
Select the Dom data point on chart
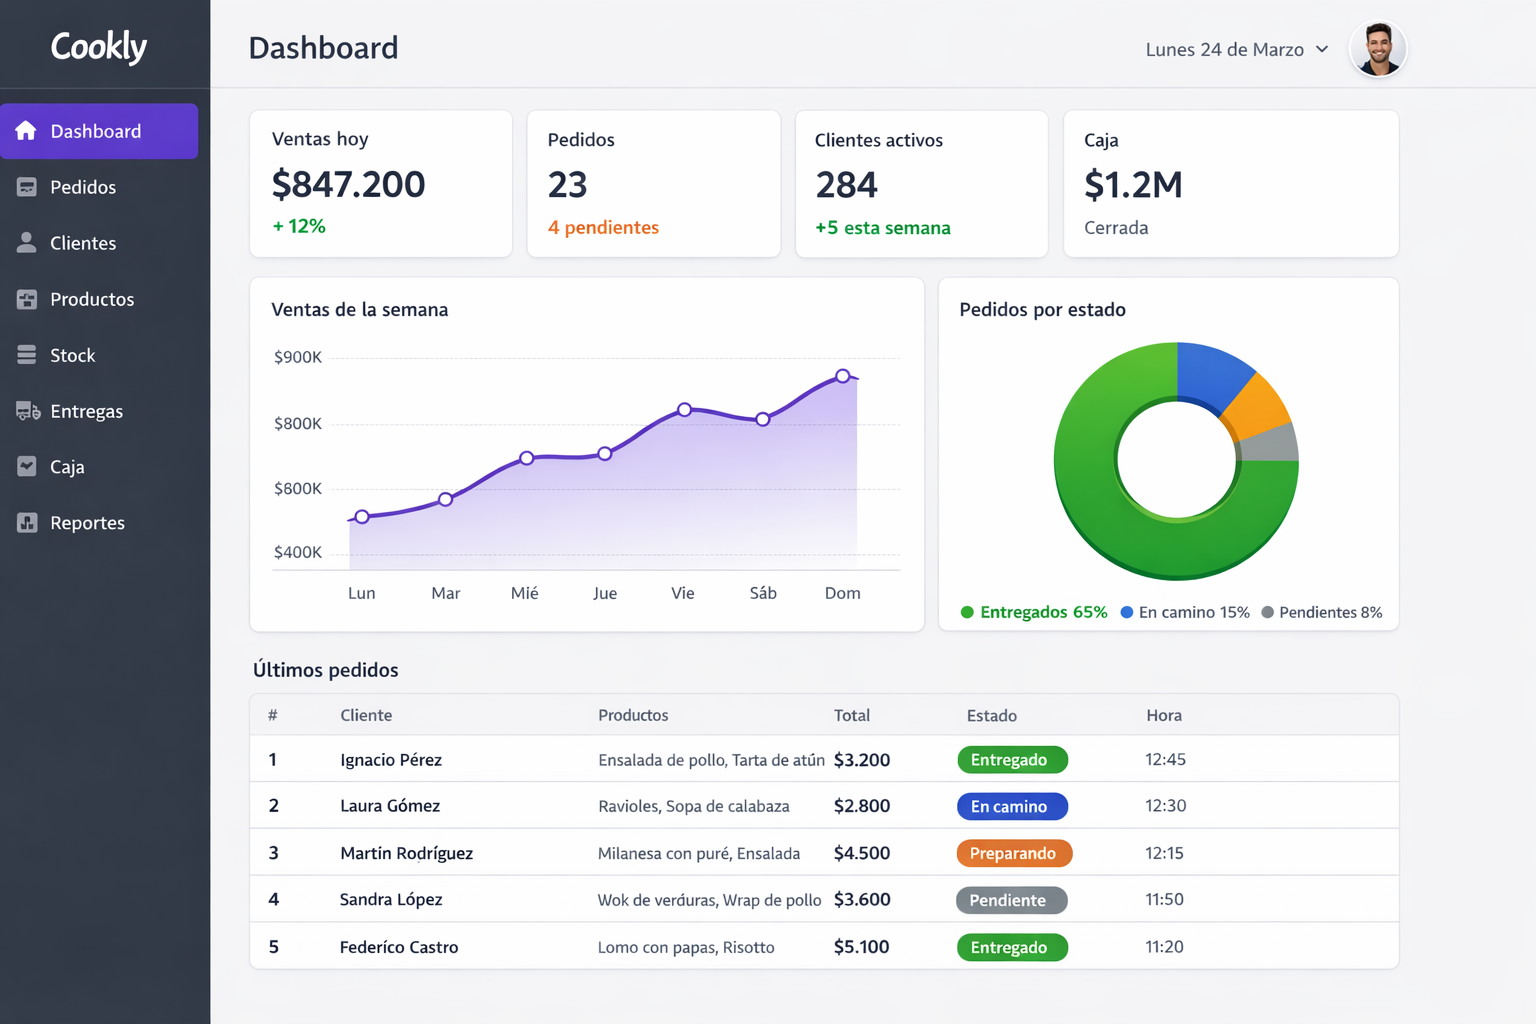point(843,376)
